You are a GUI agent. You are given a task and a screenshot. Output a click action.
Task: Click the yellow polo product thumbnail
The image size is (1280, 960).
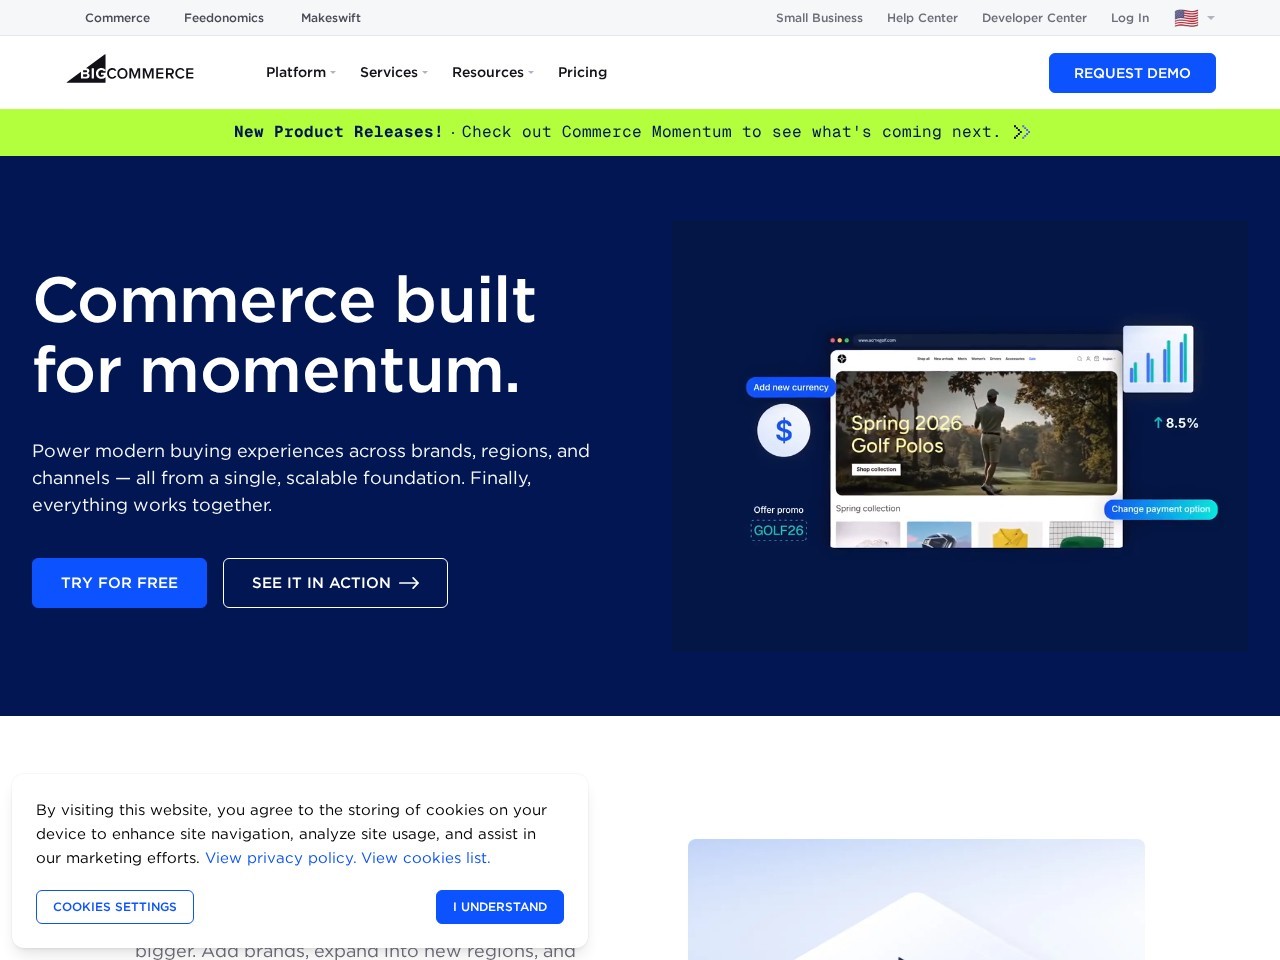click(1010, 535)
